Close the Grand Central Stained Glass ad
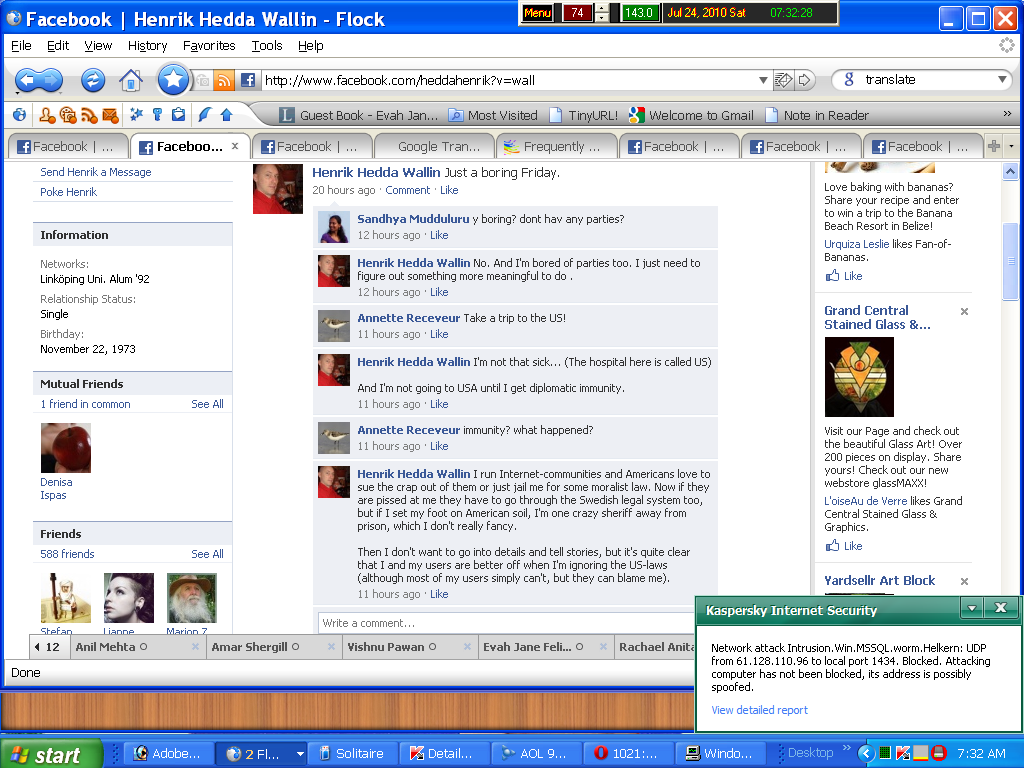Viewport: 1024px width, 768px height. click(964, 312)
